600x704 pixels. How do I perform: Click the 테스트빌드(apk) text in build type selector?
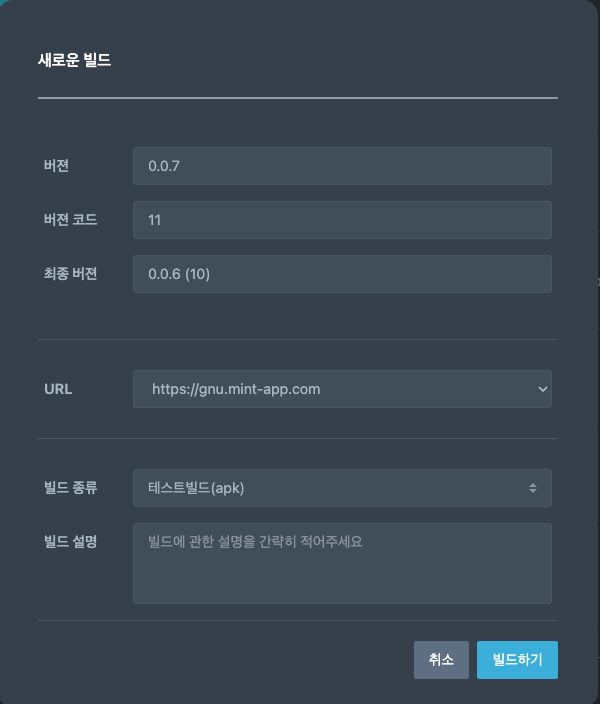(196, 488)
